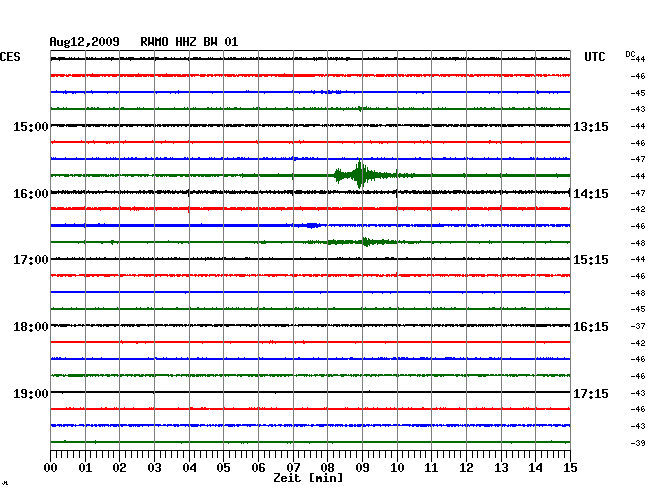Viewport: 650px width, 494px height.
Task: Click the 13:15 UTC time label
Action: pyautogui.click(x=591, y=126)
